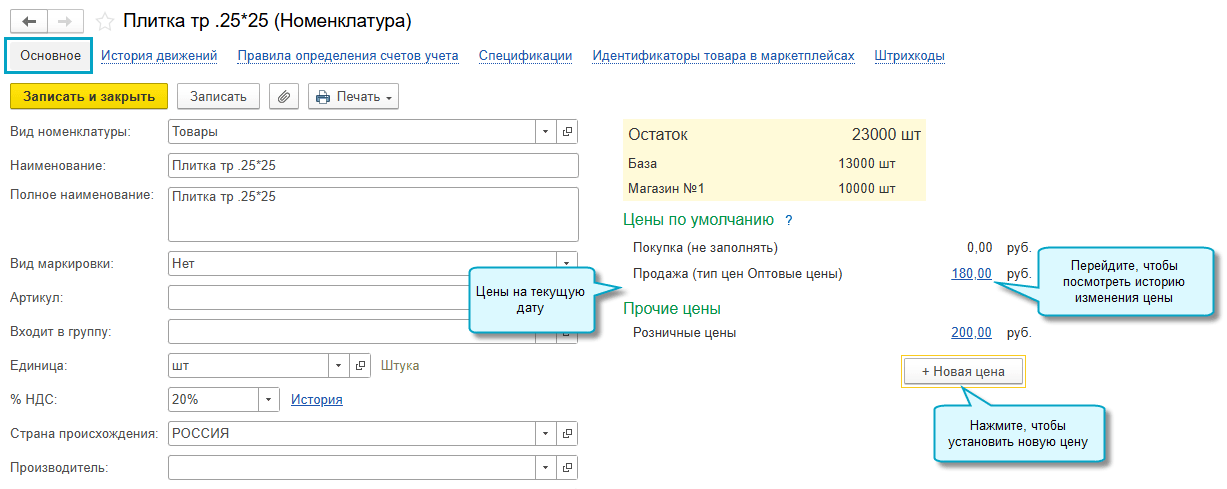Expand the Единица dropdown arrow
This screenshot has width=1227, height=489.
339,366
